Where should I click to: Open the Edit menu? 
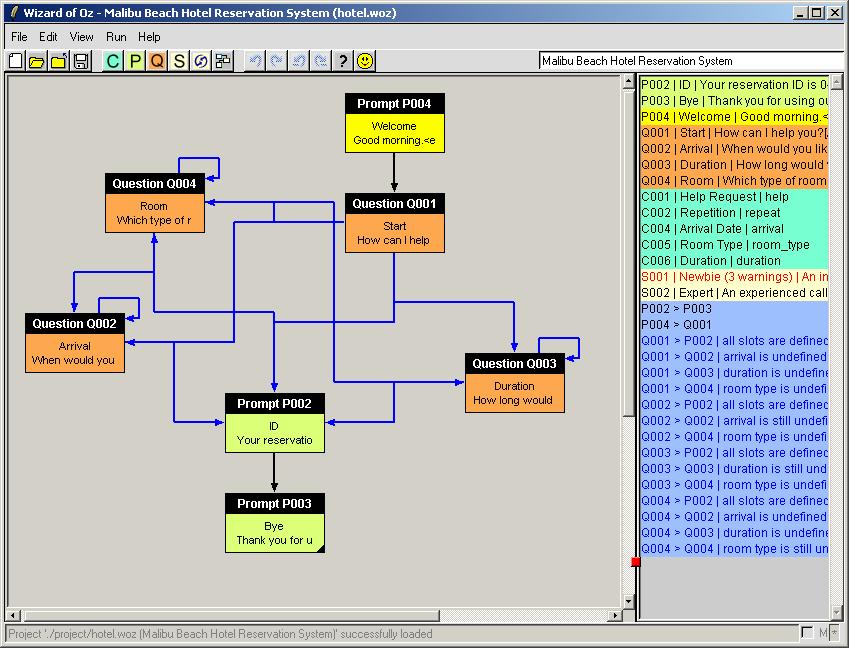tap(48, 37)
